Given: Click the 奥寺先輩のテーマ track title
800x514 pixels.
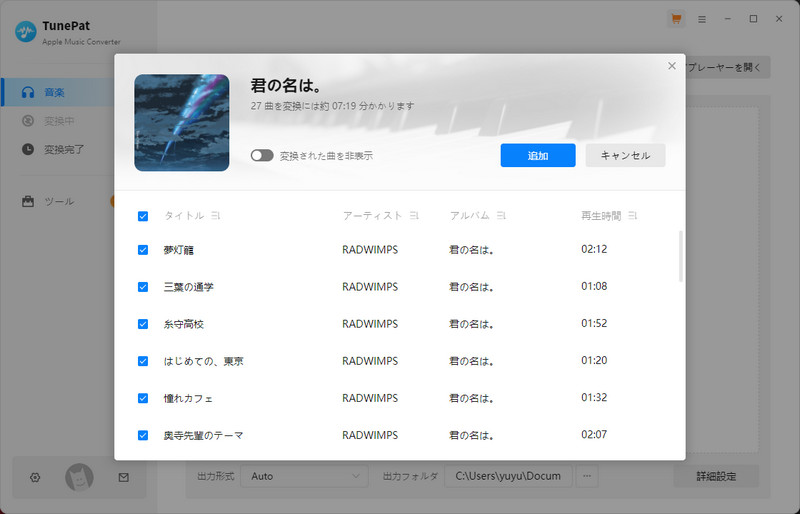Looking at the screenshot, I should [x=203, y=435].
